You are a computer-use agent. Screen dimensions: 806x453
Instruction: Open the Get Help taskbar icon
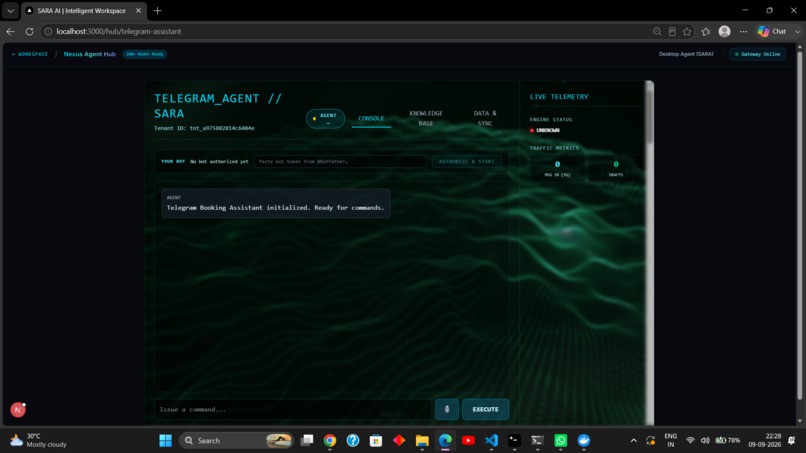coord(353,440)
